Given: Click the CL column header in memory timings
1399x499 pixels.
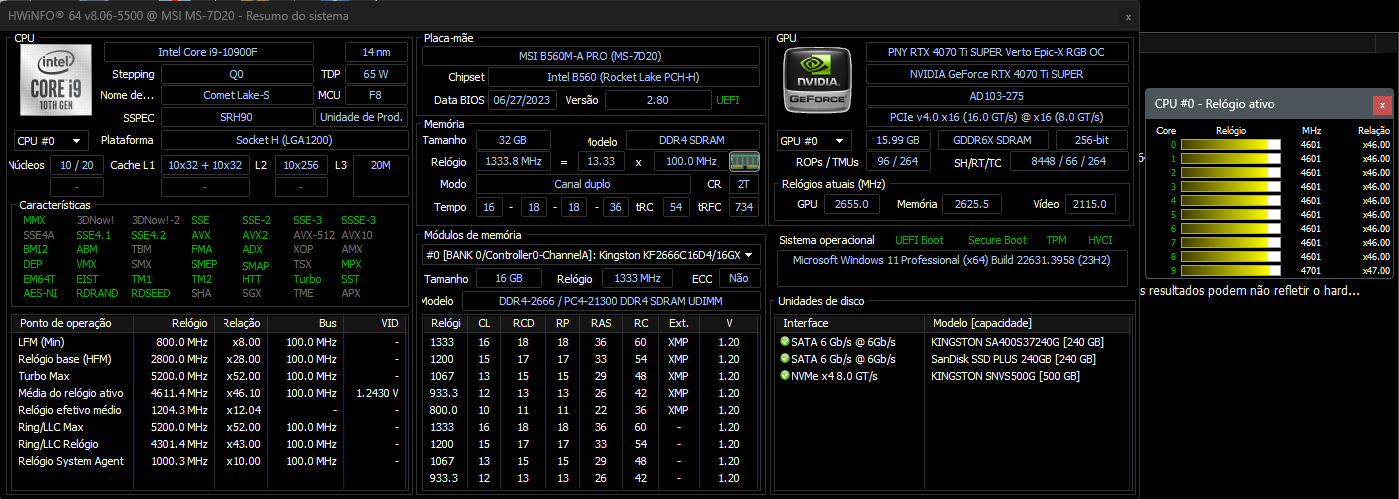Looking at the screenshot, I should (484, 324).
